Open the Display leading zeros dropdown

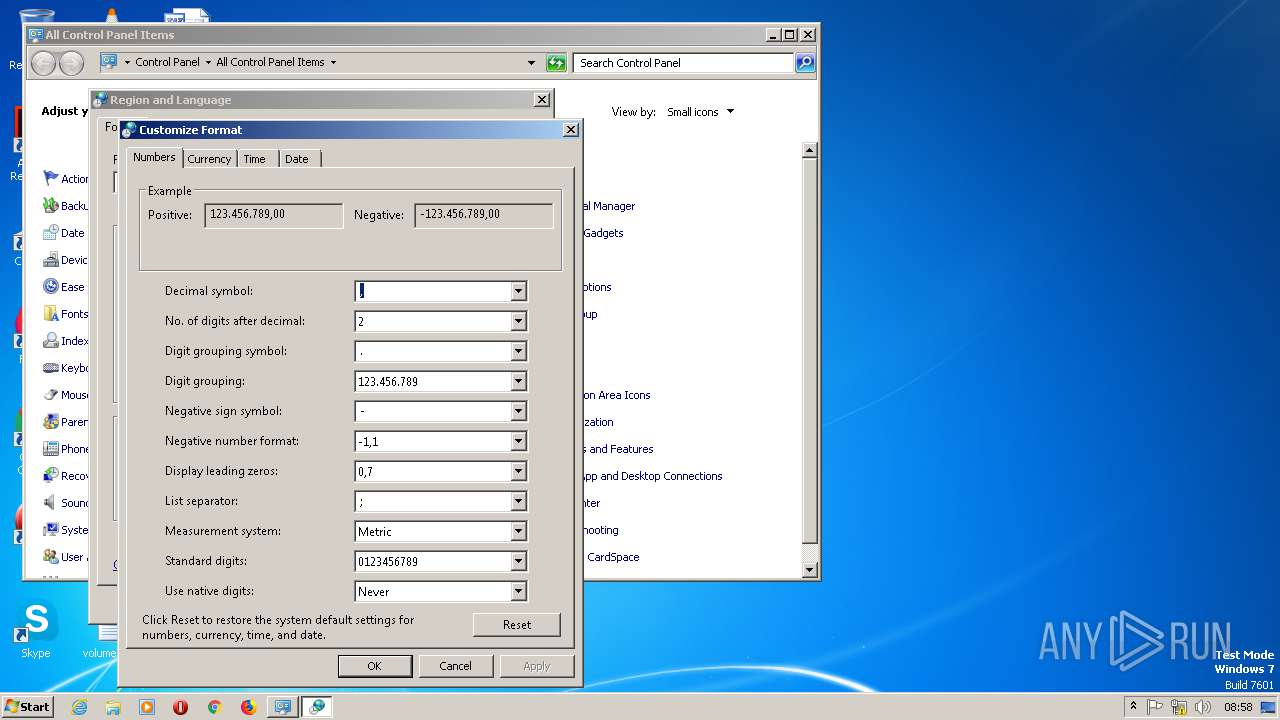(518, 471)
